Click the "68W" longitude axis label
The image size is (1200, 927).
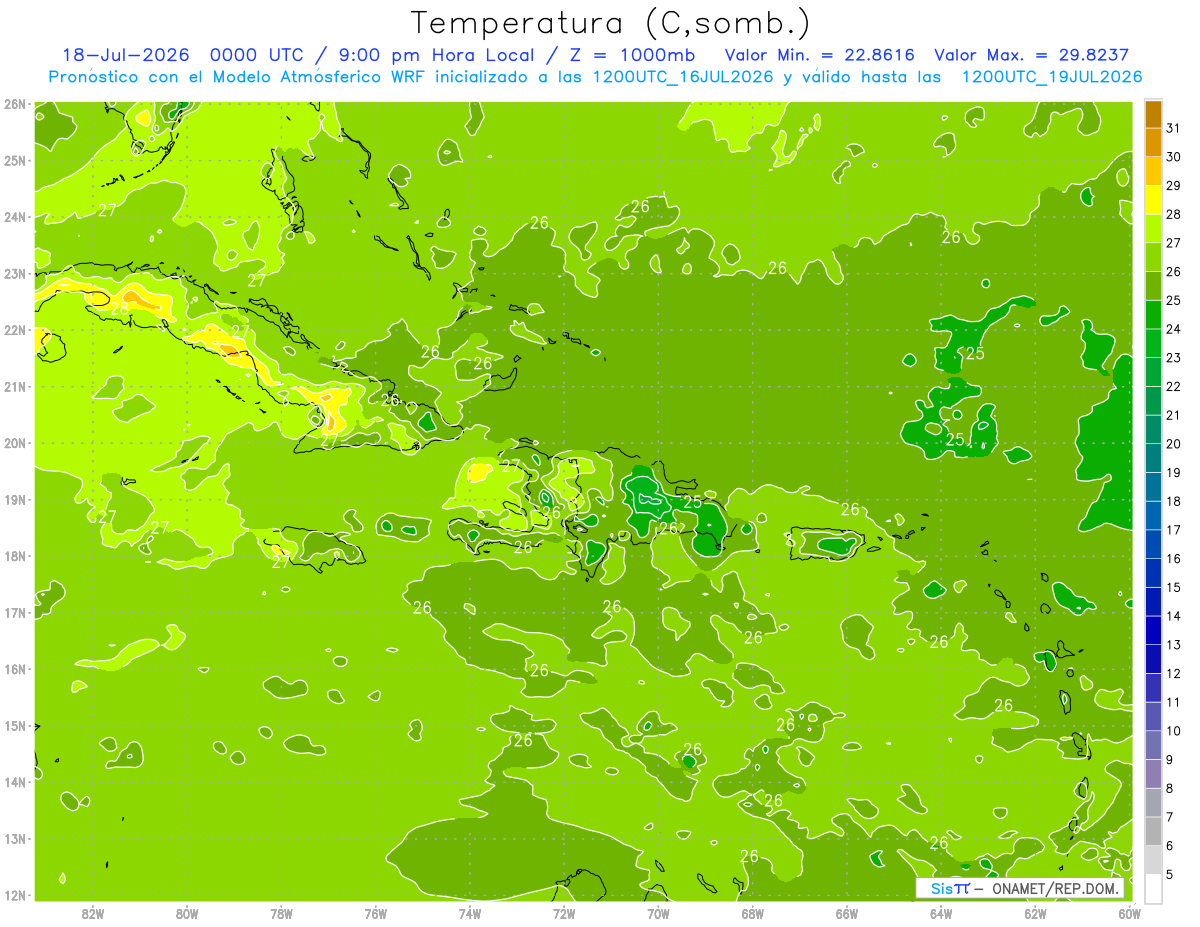point(753,913)
